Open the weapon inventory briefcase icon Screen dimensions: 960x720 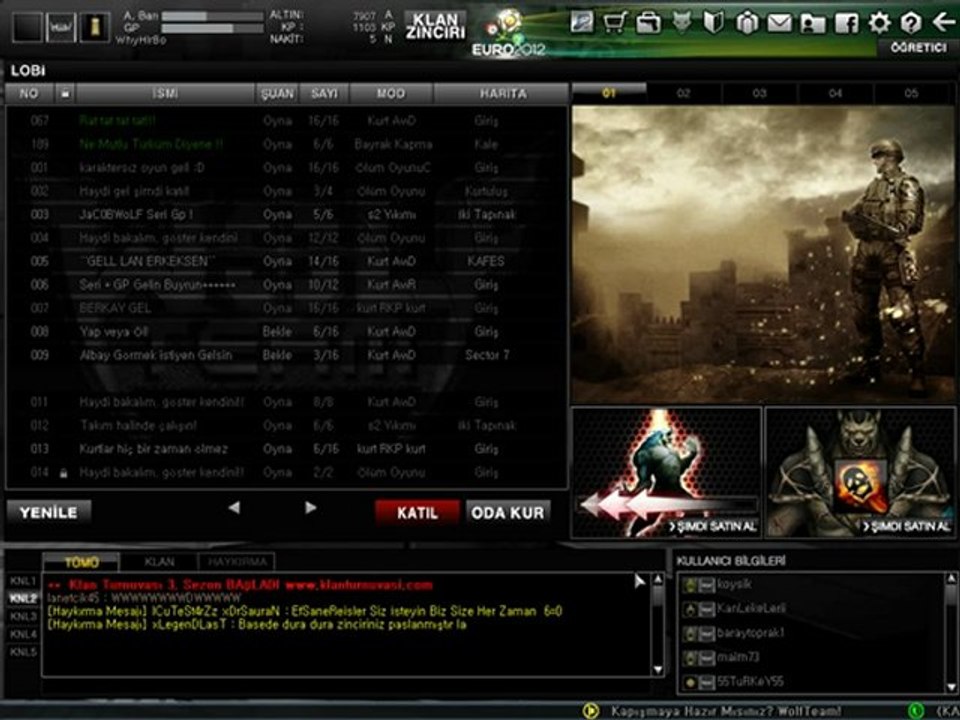(x=648, y=23)
